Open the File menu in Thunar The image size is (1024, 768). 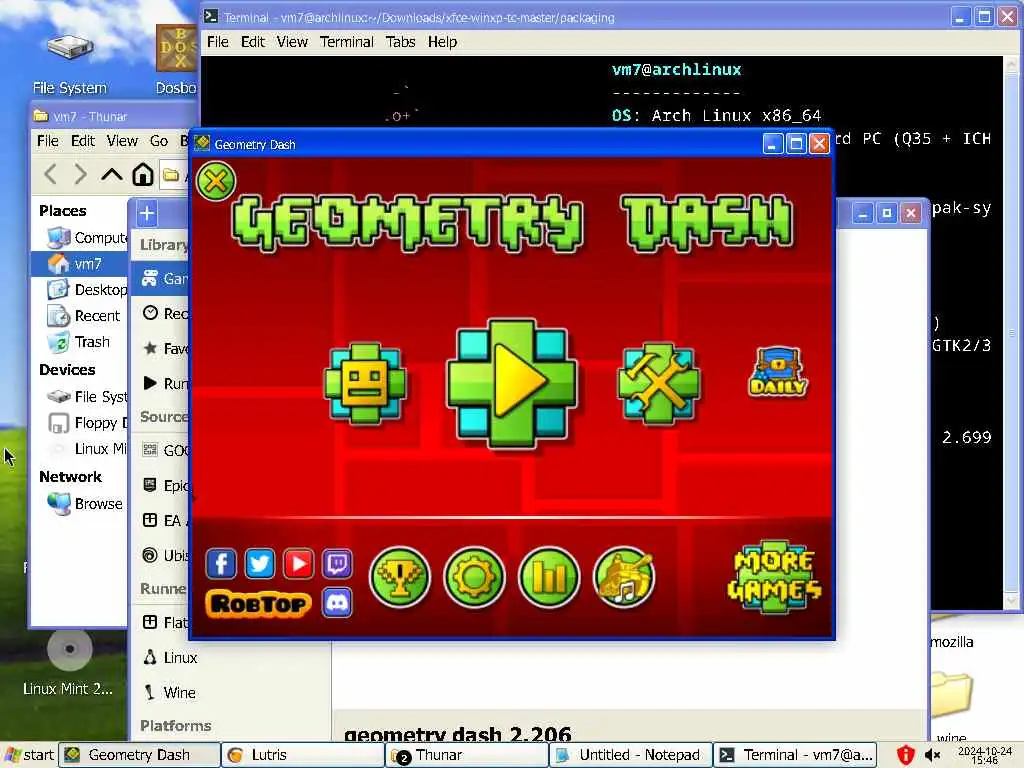[x=48, y=141]
